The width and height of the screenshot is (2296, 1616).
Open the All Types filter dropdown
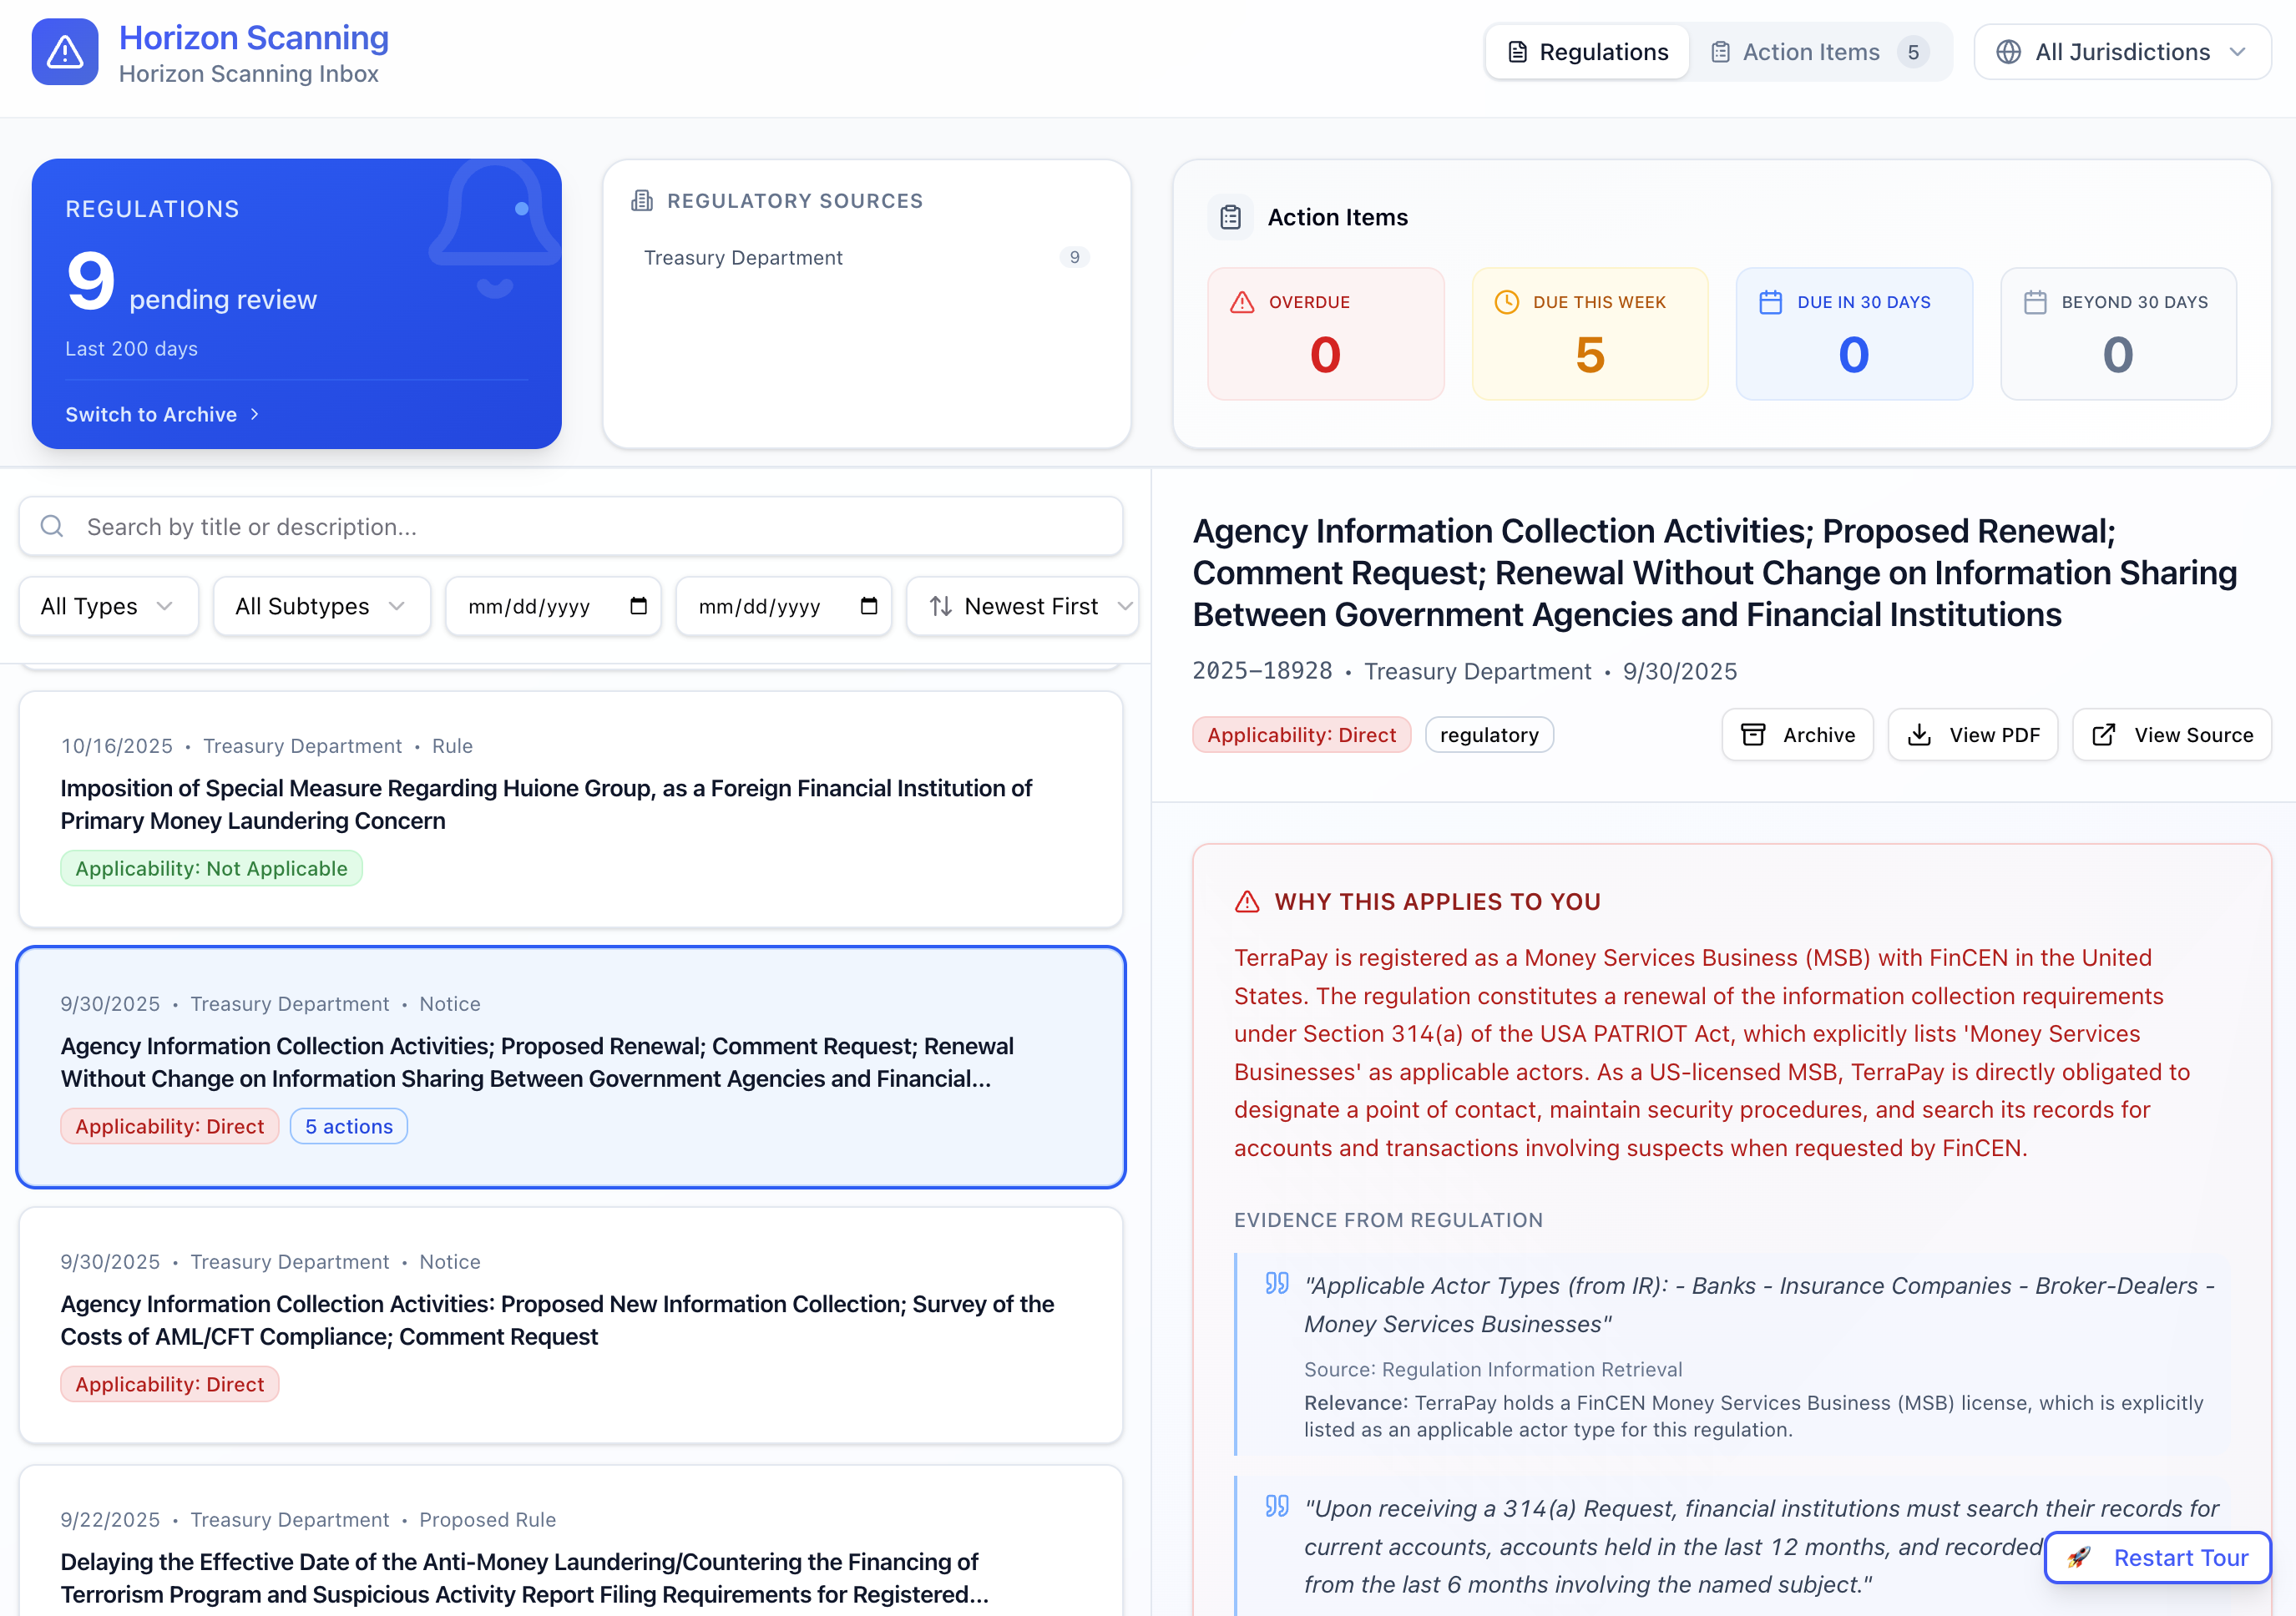coord(108,606)
